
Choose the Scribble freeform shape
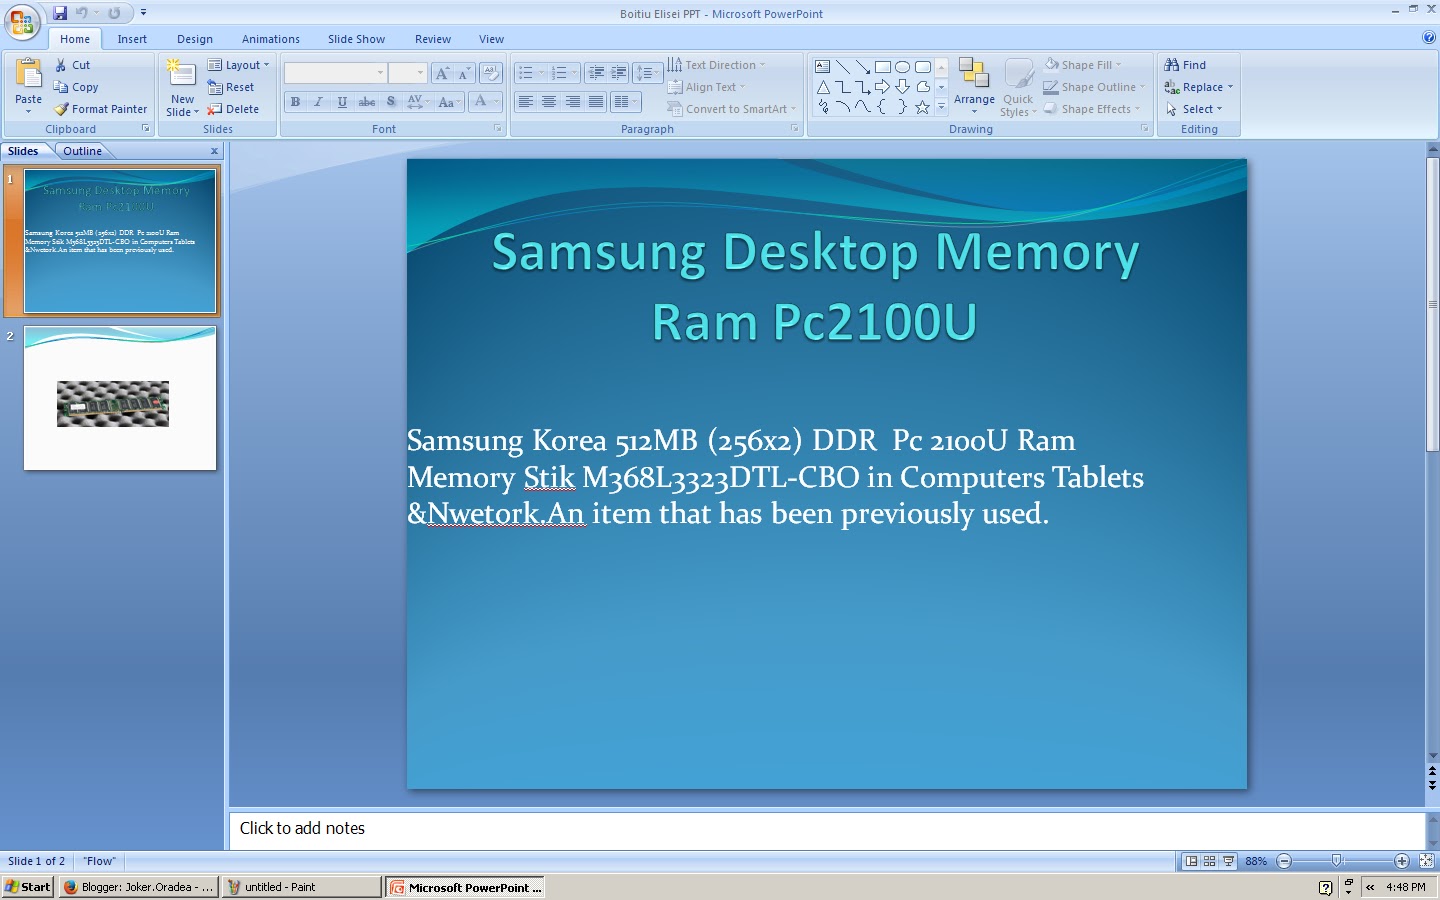[823, 107]
